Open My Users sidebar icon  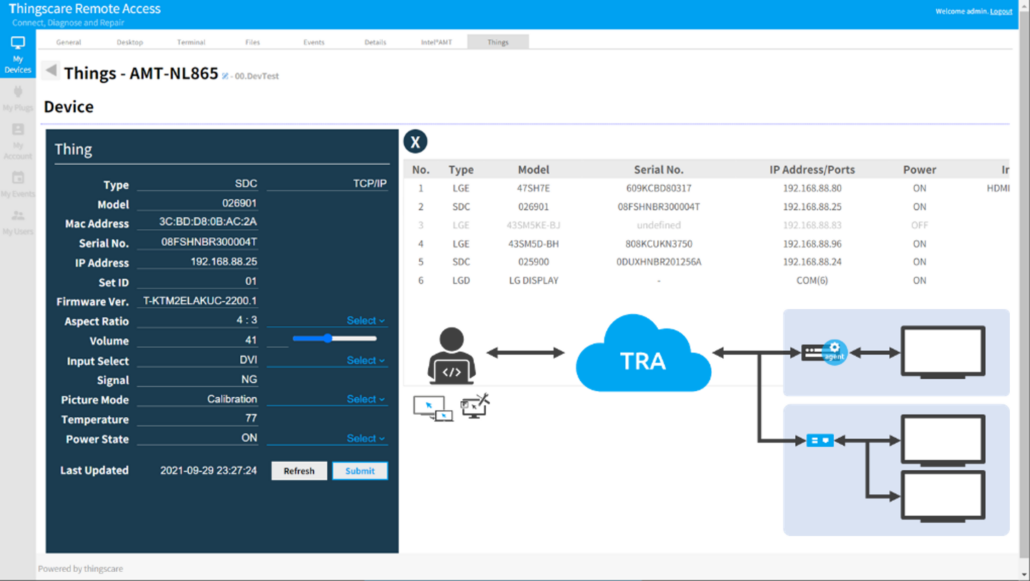18,222
